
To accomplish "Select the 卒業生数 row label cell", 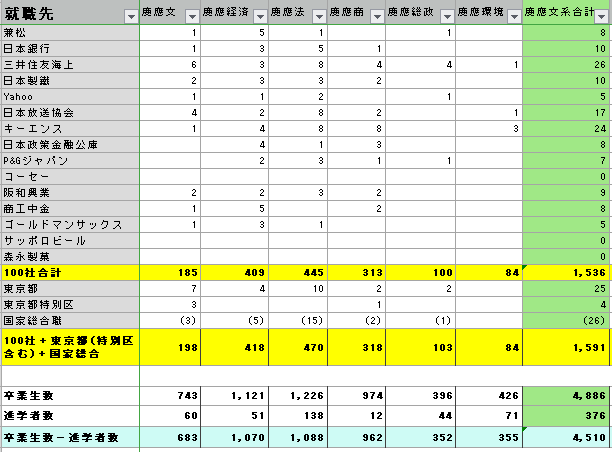I will pyautogui.click(x=69, y=396).
